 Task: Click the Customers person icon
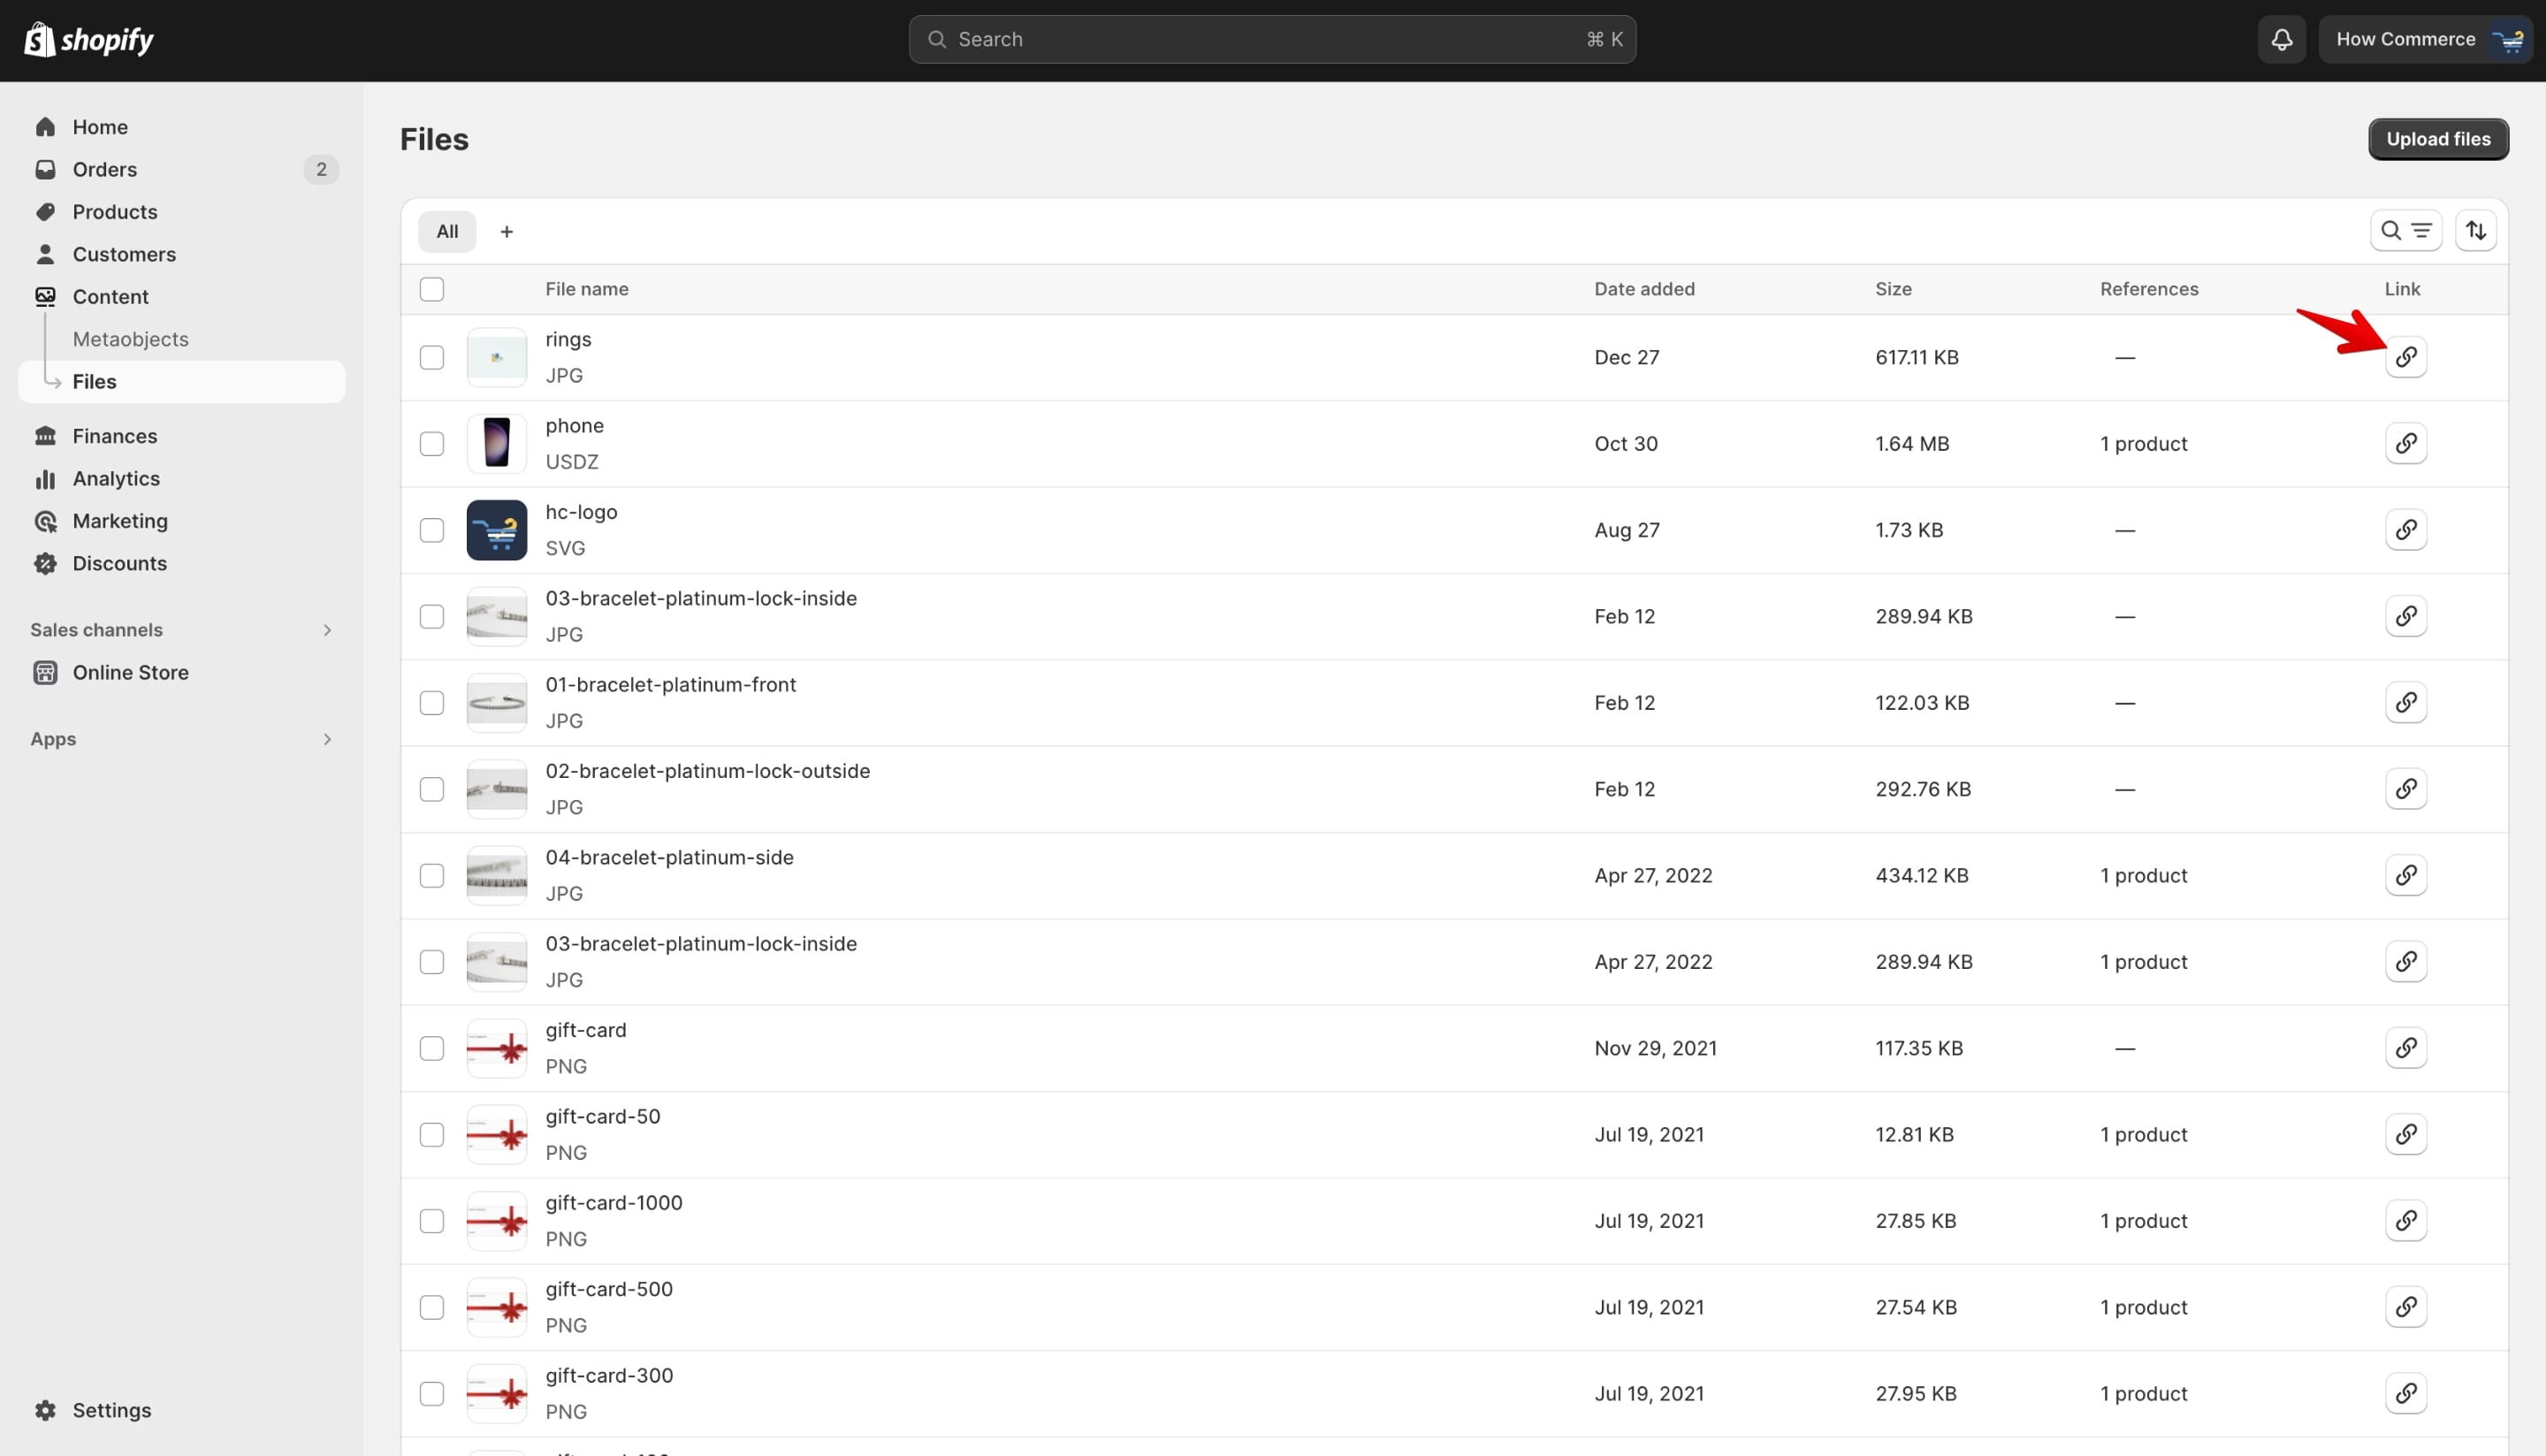pyautogui.click(x=45, y=254)
